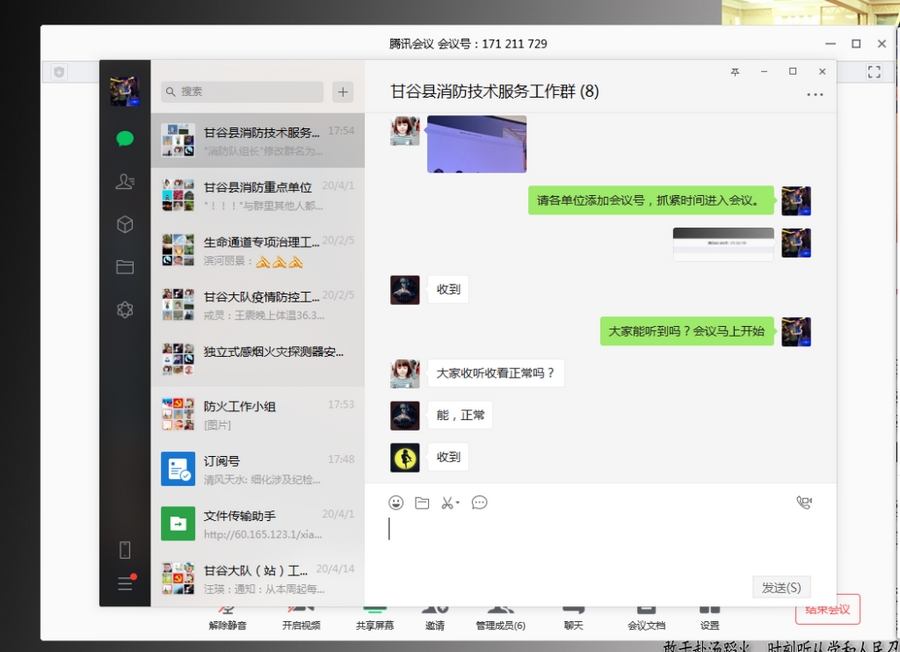Open the Favorites cube icon in sidebar
This screenshot has width=900, height=652.
[125, 225]
